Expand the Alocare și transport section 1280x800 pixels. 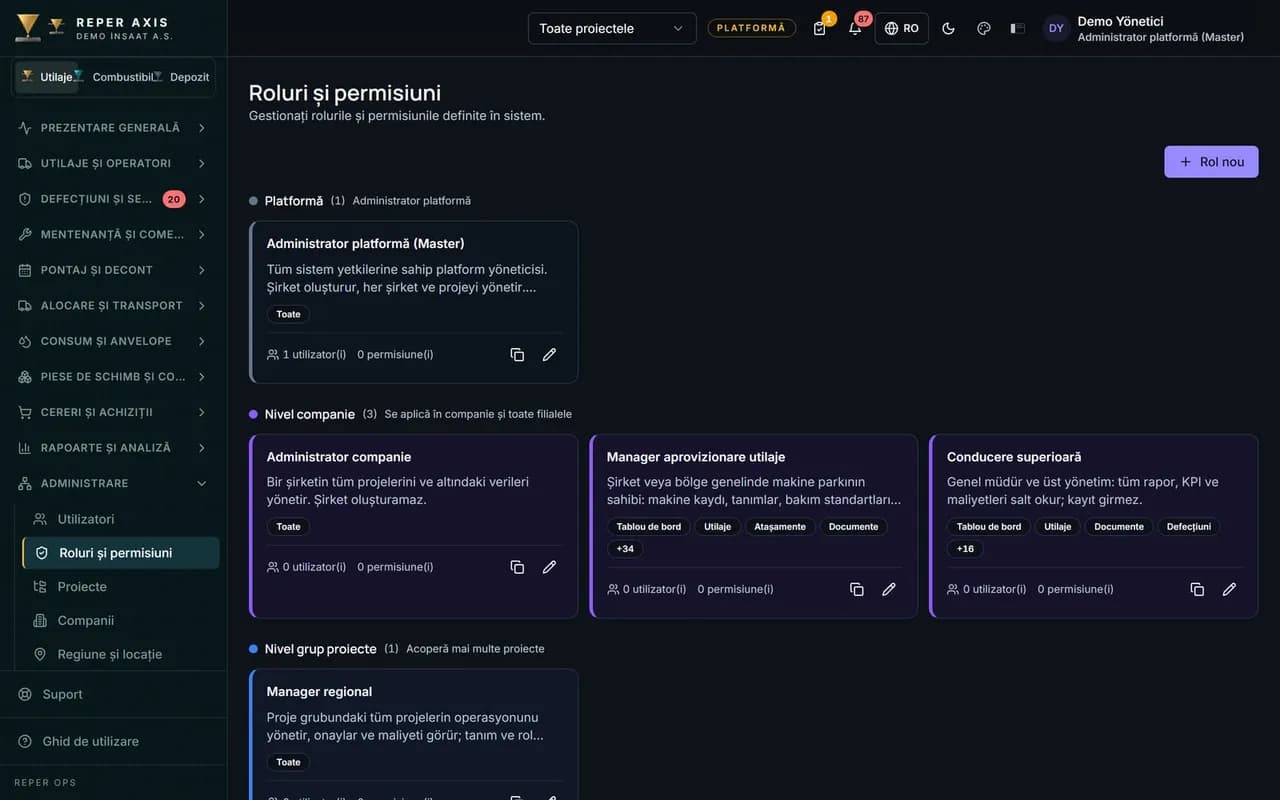pyautogui.click(x=113, y=305)
